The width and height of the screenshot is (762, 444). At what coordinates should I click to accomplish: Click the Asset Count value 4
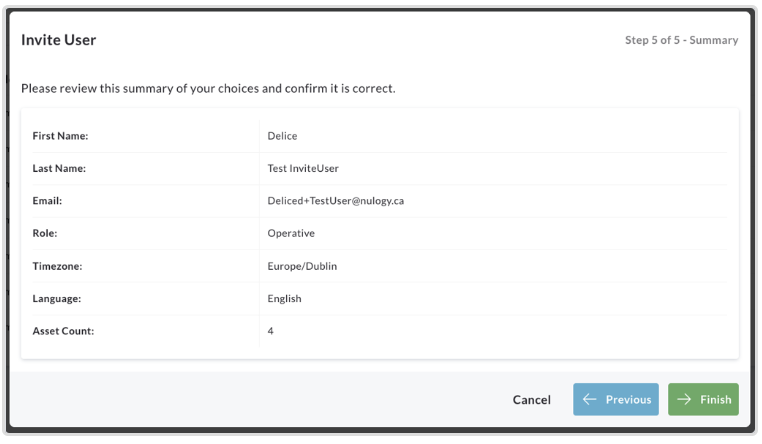pos(271,331)
